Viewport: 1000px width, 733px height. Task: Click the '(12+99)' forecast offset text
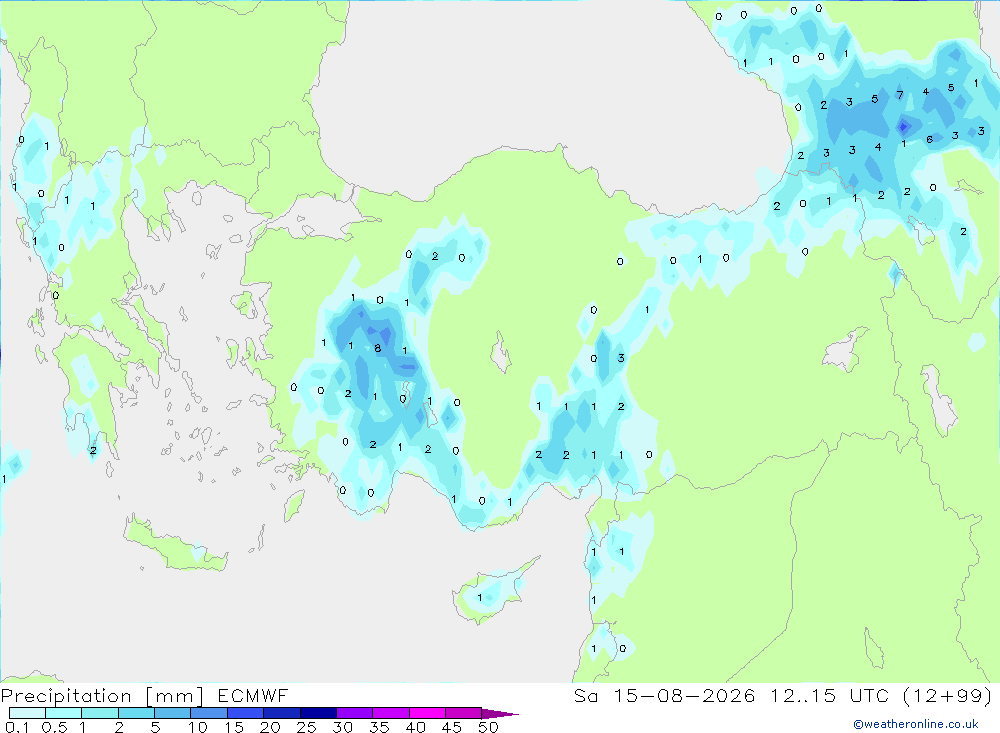pos(948,695)
